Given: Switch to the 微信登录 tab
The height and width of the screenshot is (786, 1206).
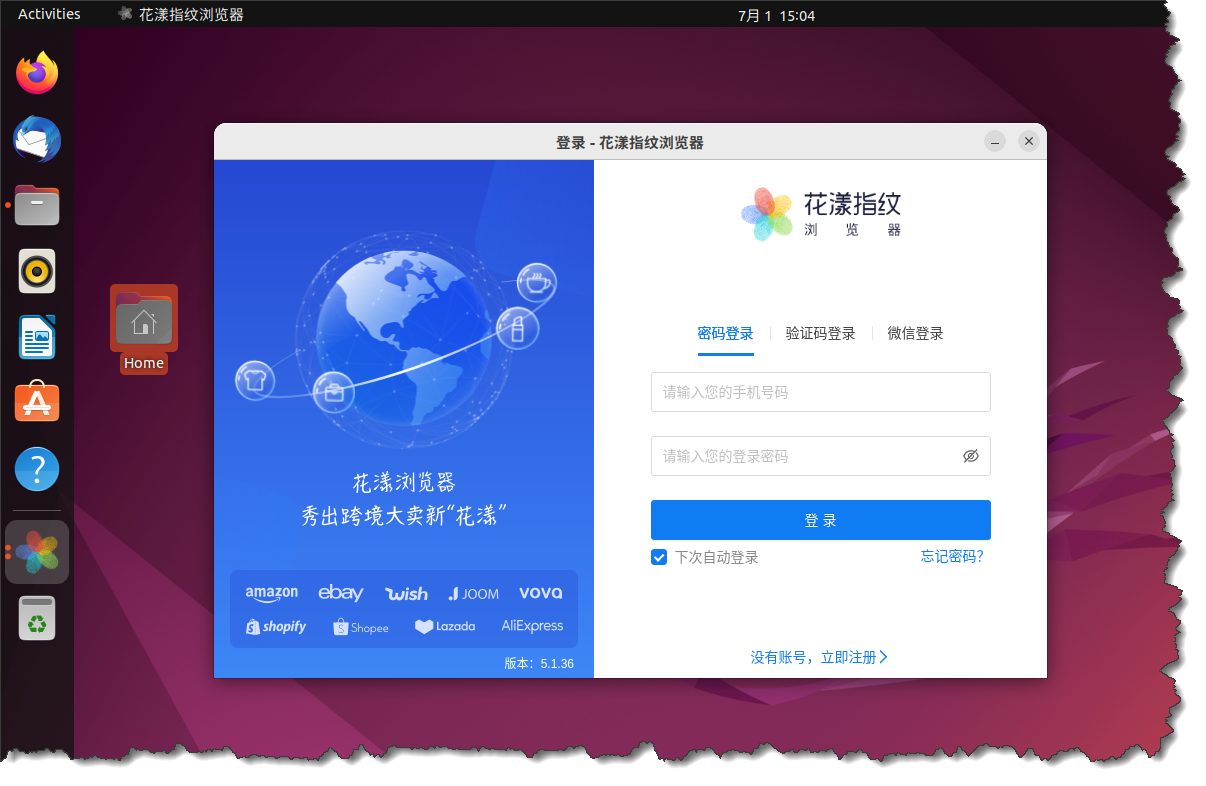Looking at the screenshot, I should (915, 334).
